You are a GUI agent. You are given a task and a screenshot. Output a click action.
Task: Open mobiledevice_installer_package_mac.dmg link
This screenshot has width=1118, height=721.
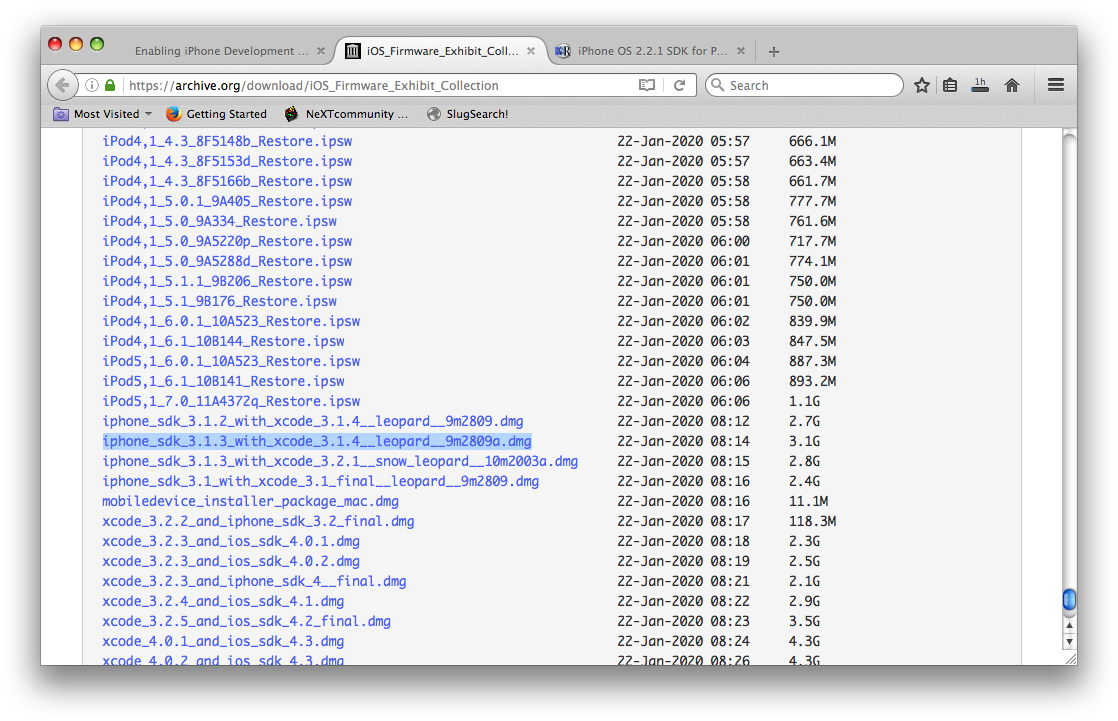click(250, 501)
